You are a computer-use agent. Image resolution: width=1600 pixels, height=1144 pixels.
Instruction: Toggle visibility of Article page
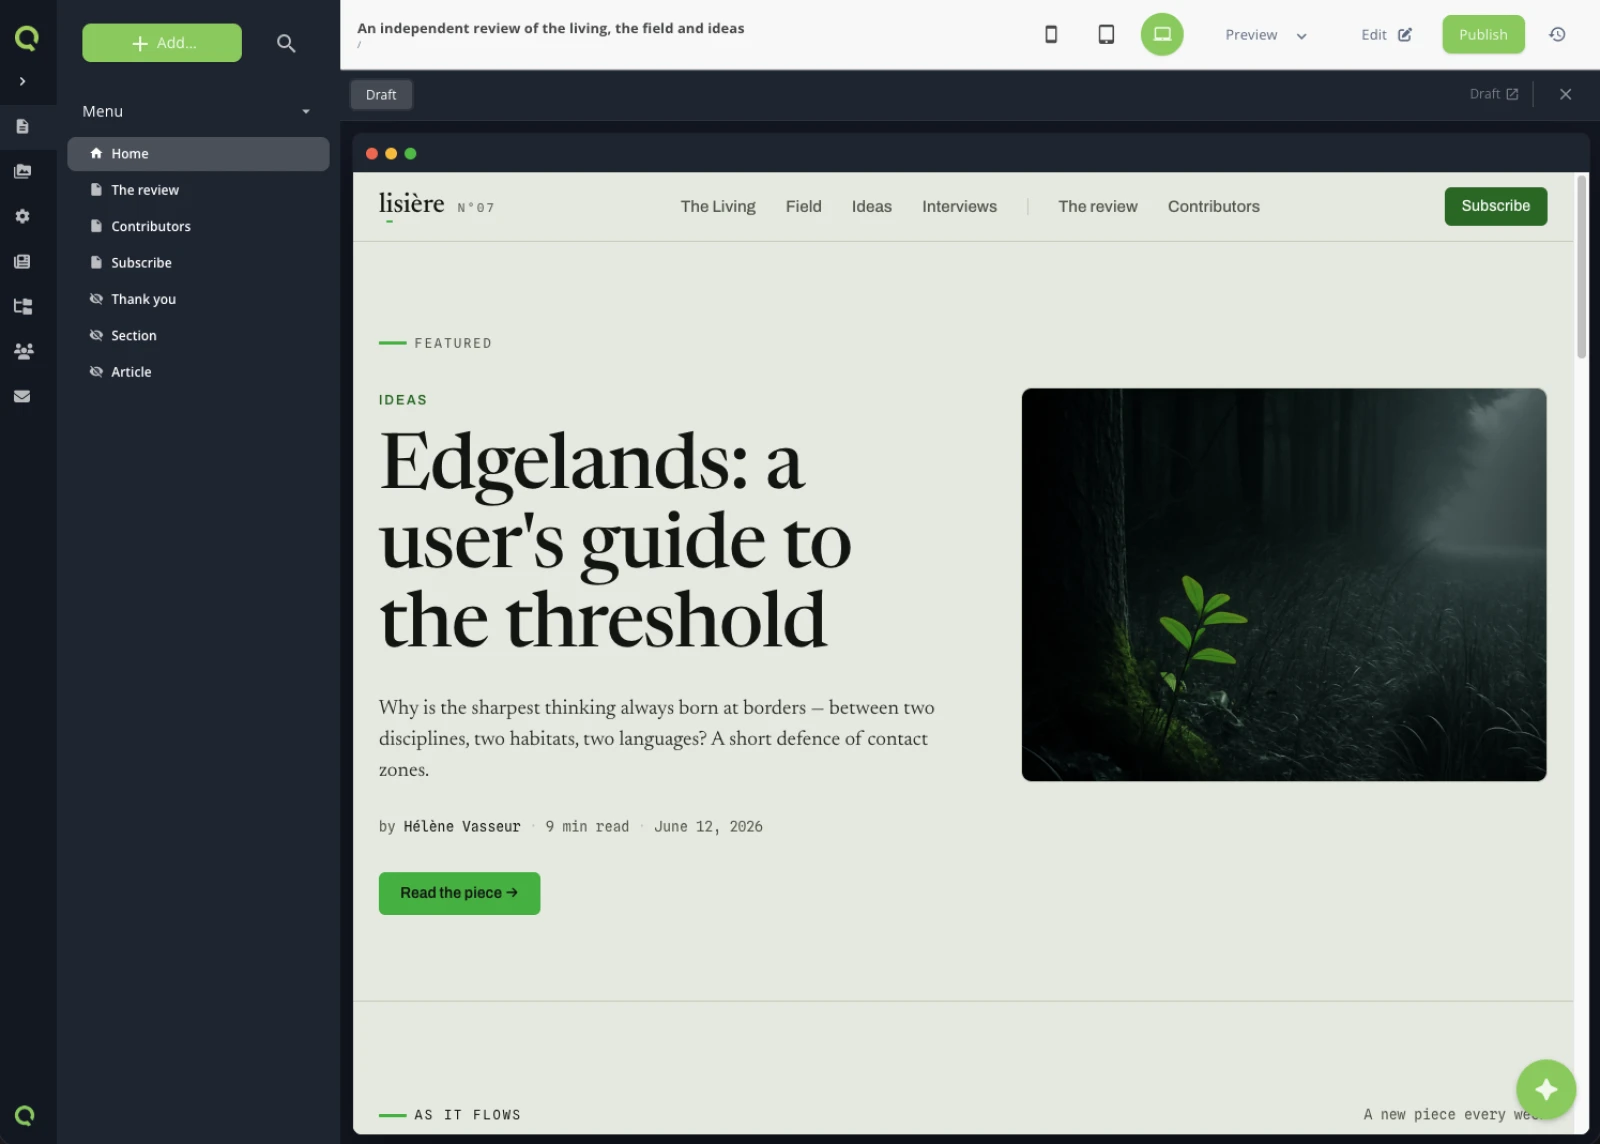coord(96,371)
